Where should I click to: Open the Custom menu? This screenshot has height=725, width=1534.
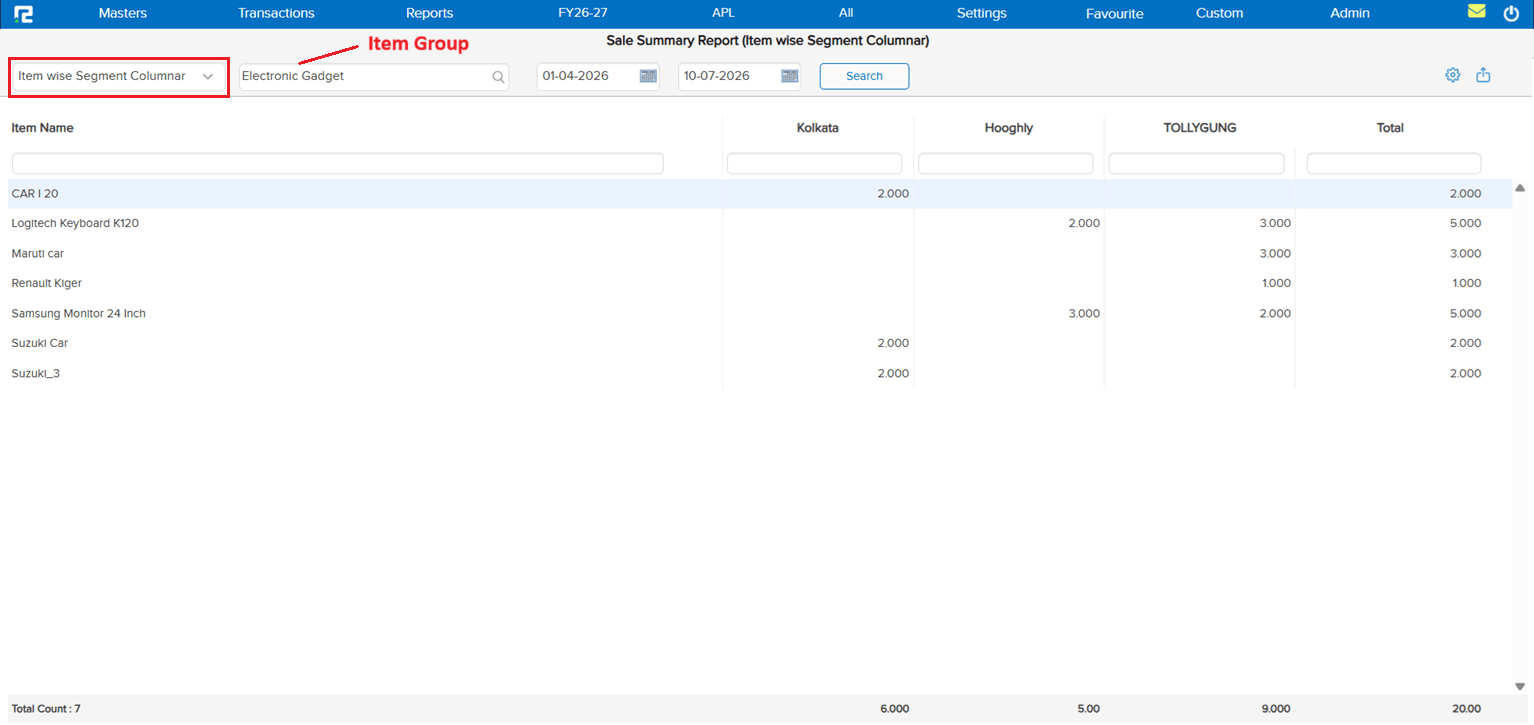point(1220,13)
